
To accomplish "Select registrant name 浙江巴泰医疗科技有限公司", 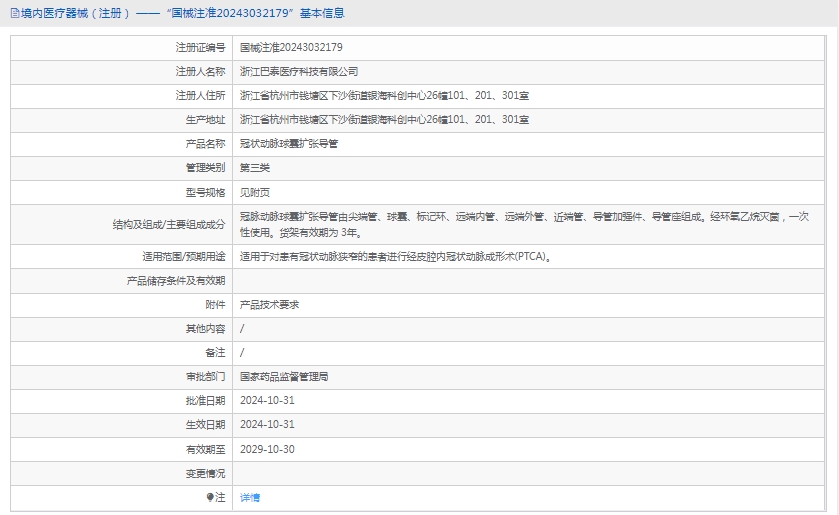I will pyautogui.click(x=299, y=71).
